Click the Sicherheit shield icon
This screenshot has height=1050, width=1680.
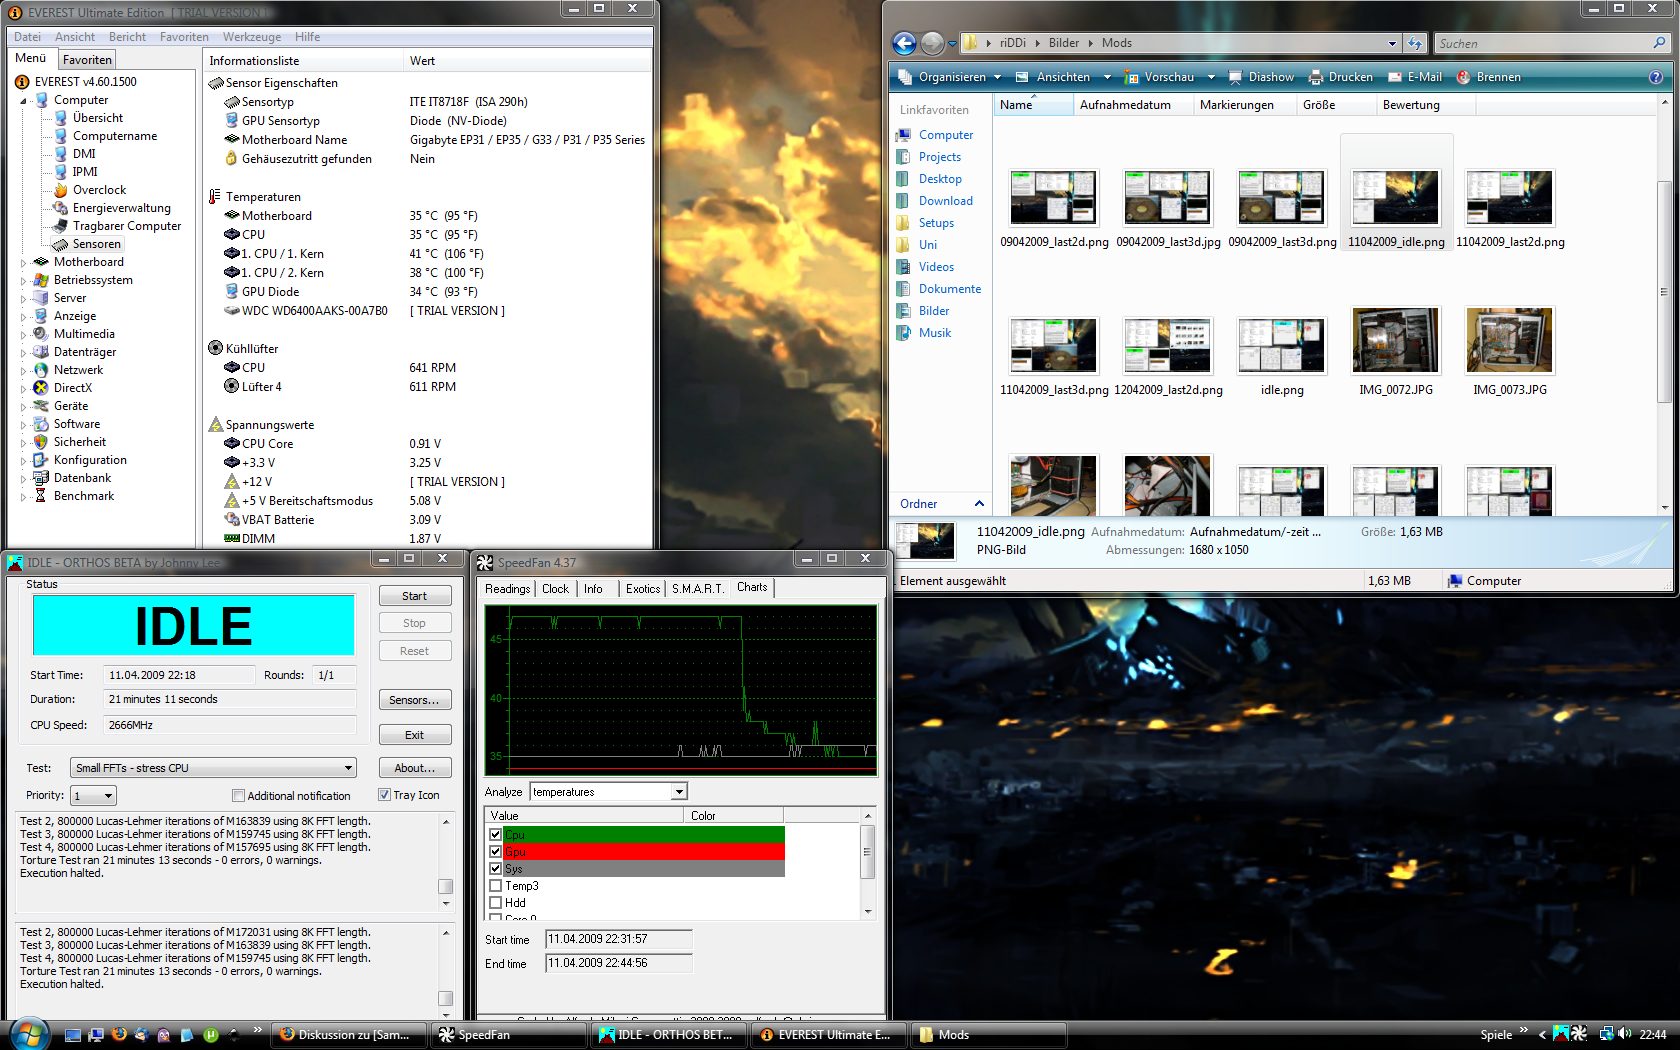(x=41, y=442)
